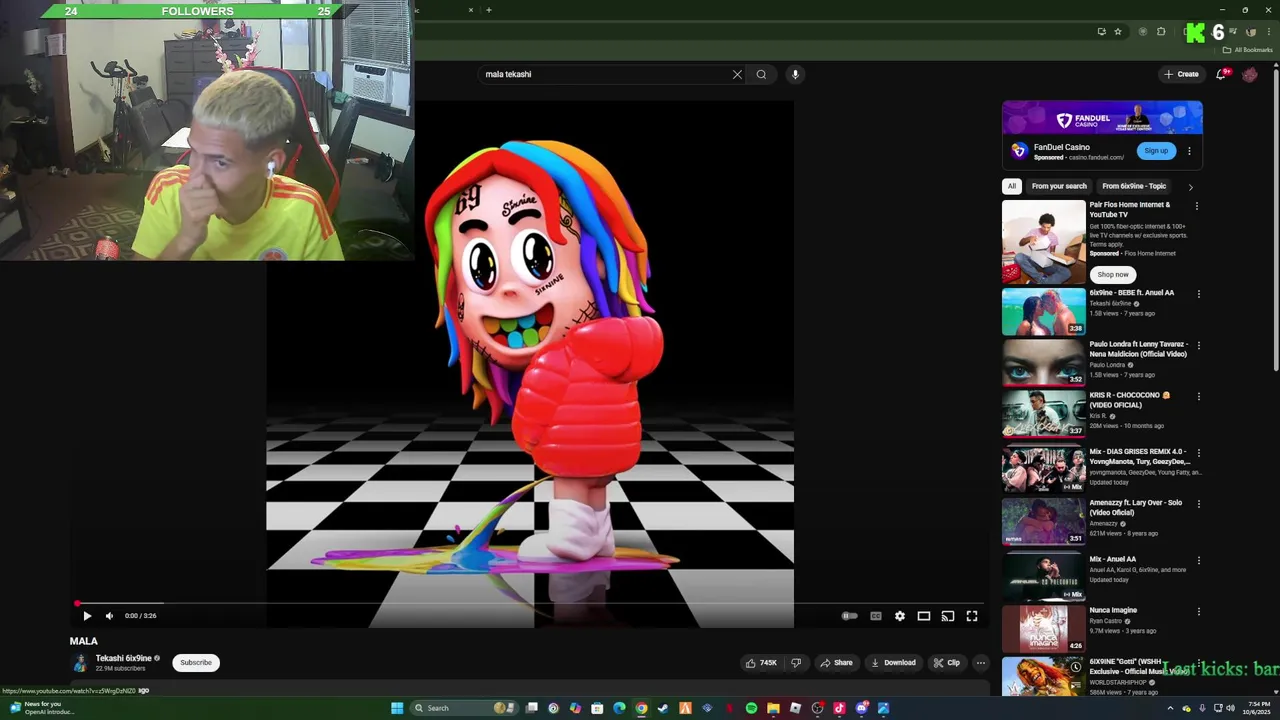Image resolution: width=1280 pixels, height=720 pixels.
Task: Click 'Shop now' on the Fios ad
Action: pyautogui.click(x=1112, y=274)
